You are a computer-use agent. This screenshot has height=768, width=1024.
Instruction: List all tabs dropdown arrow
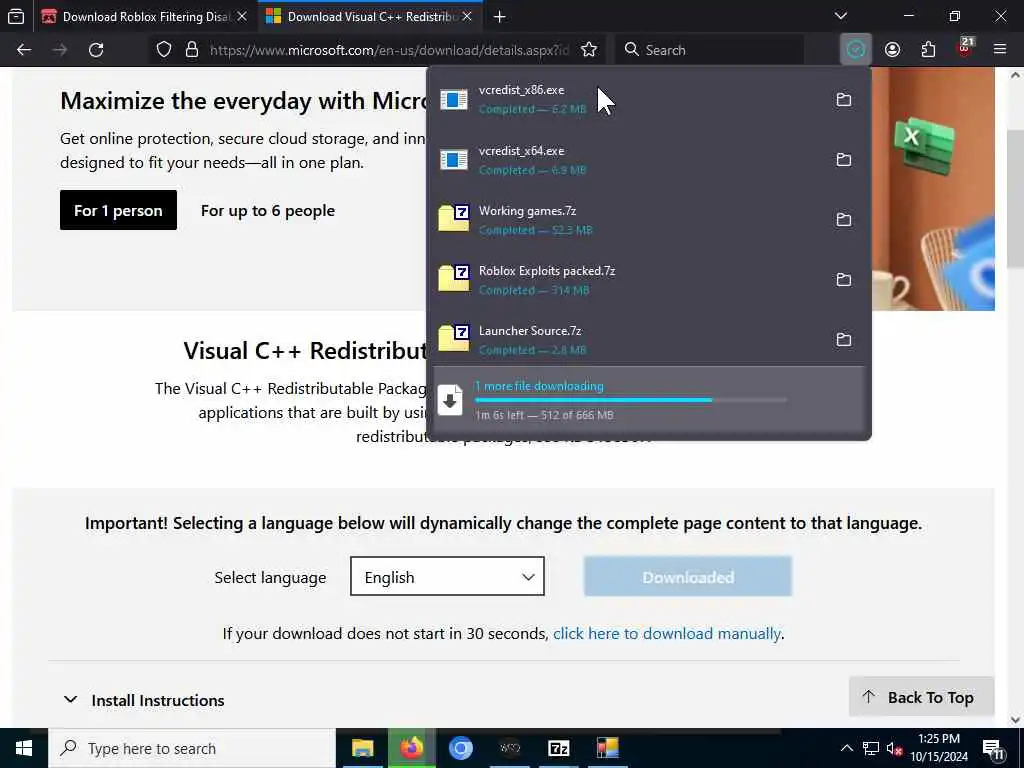coord(841,16)
